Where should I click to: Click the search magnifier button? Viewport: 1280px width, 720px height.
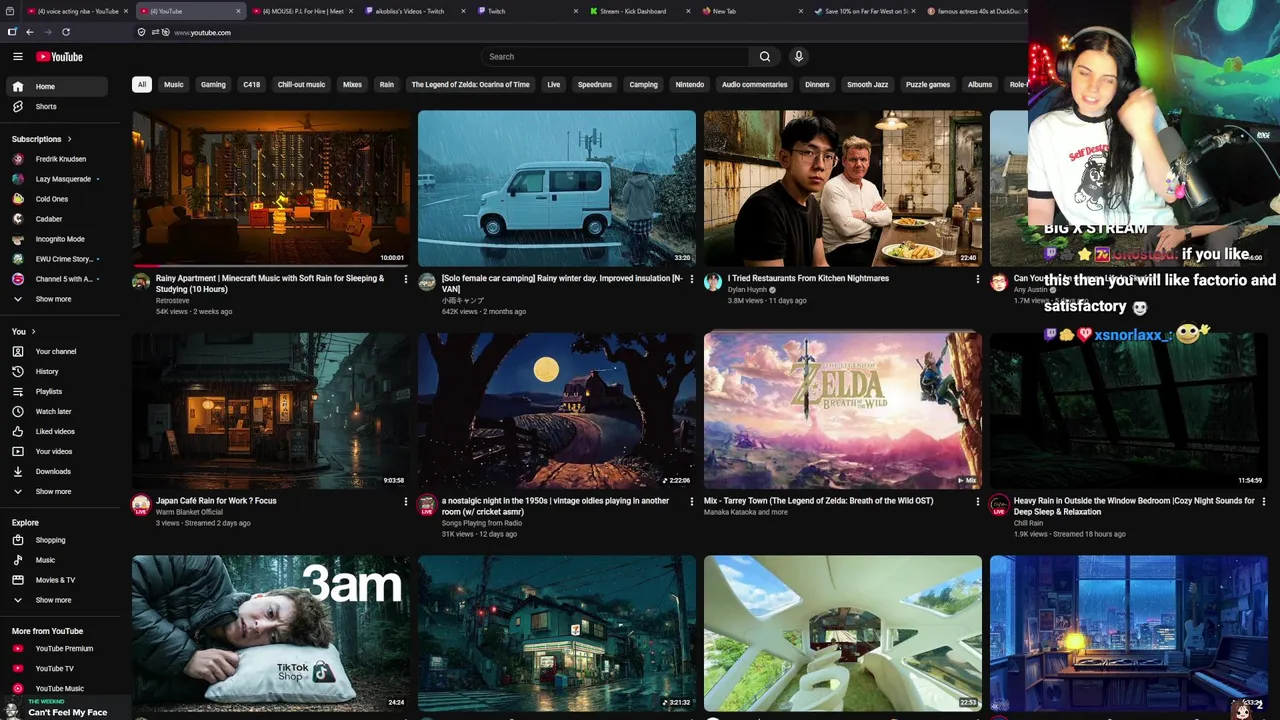[765, 57]
